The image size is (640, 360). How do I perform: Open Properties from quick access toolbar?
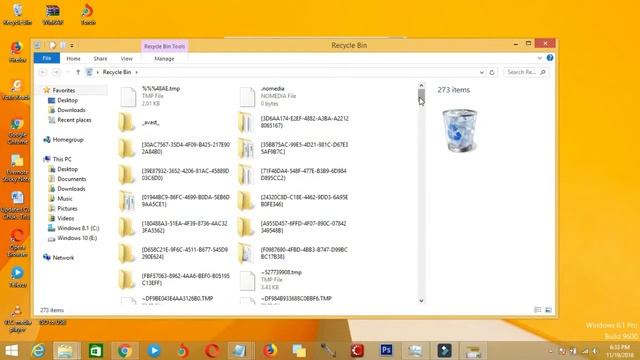click(52, 45)
